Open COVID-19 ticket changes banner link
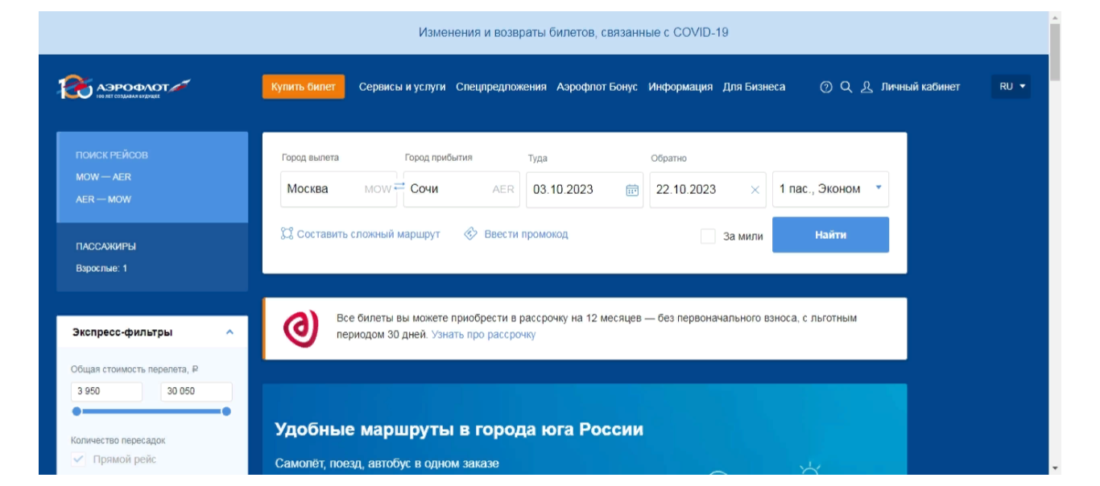 574,32
